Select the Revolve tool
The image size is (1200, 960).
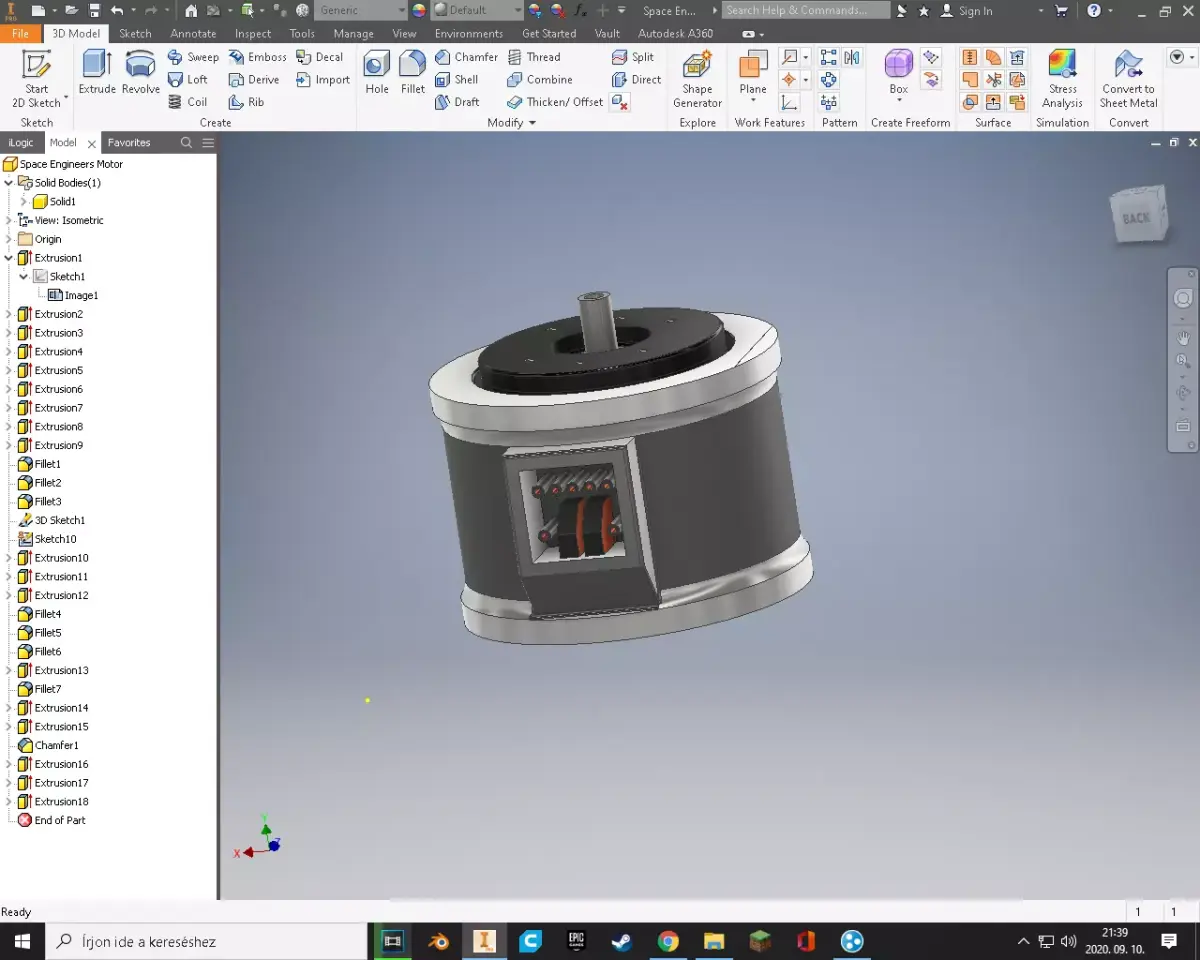point(141,72)
